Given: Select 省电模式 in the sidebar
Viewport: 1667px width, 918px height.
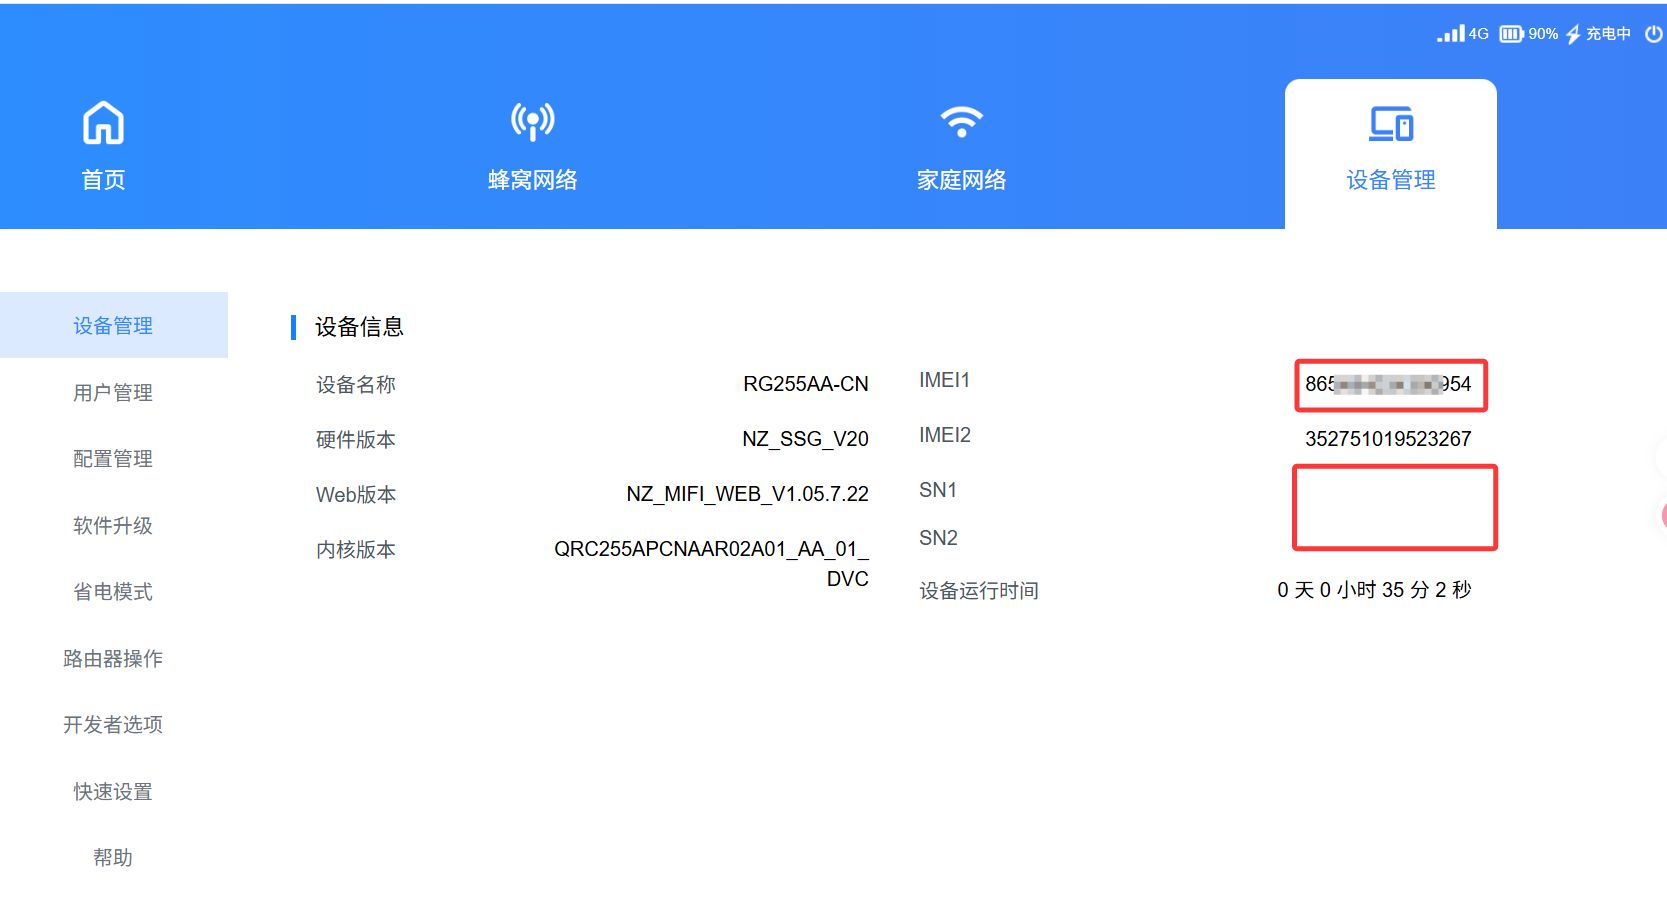Looking at the screenshot, I should tap(113, 592).
